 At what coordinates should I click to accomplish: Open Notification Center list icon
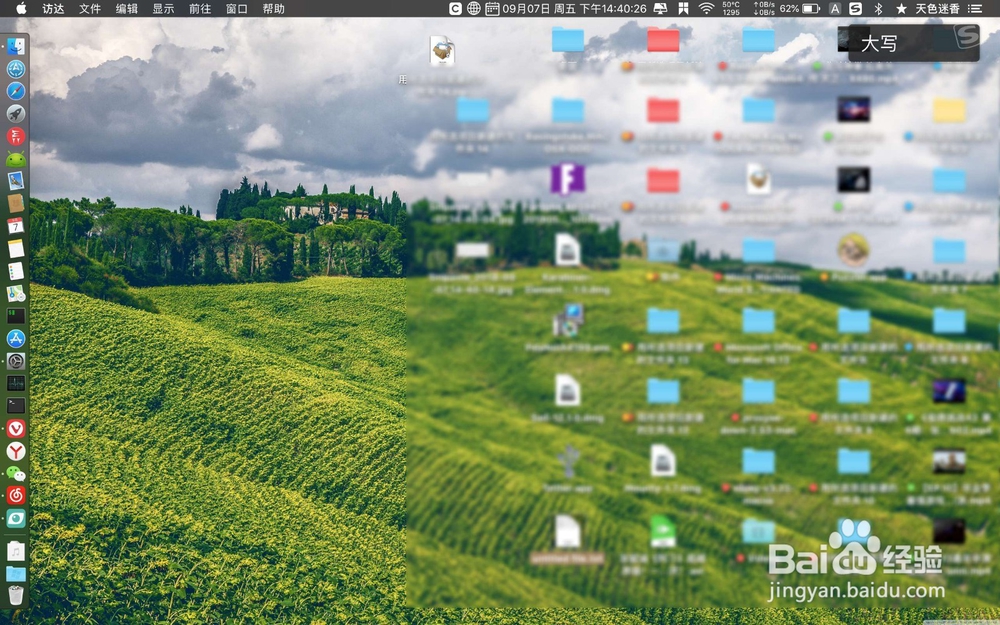[975, 8]
